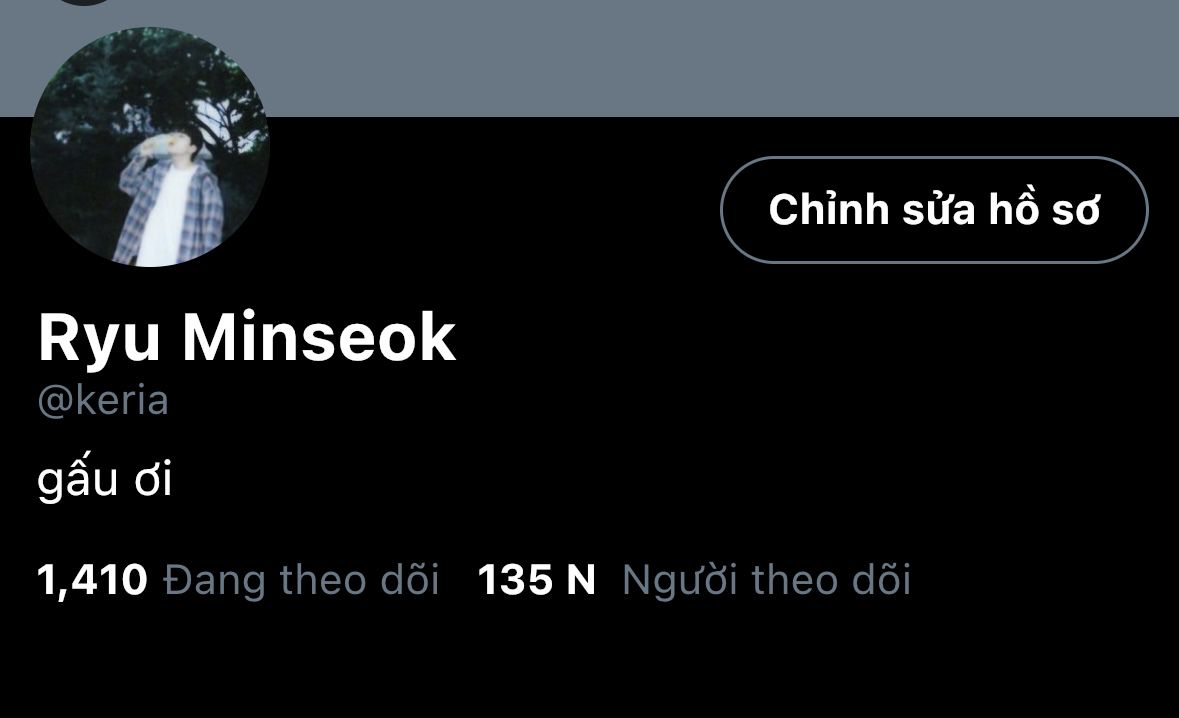Viewport: 1179px width, 718px height.
Task: Open the circular profile avatar photo
Action: (x=150, y=147)
